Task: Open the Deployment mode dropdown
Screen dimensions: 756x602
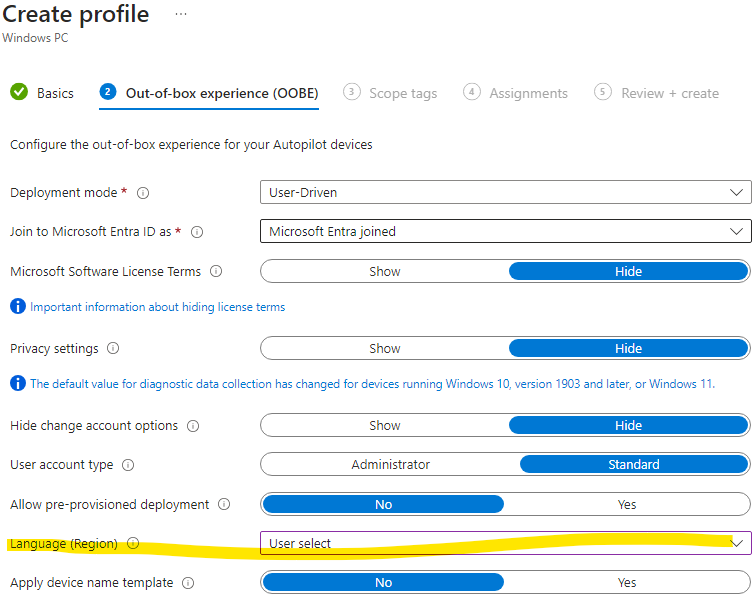Action: click(506, 192)
